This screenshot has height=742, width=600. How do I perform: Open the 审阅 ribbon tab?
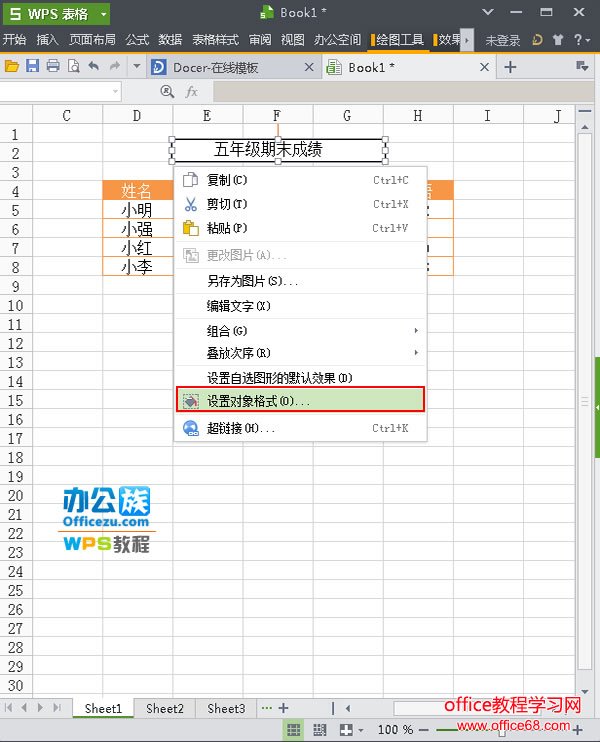[x=260, y=40]
